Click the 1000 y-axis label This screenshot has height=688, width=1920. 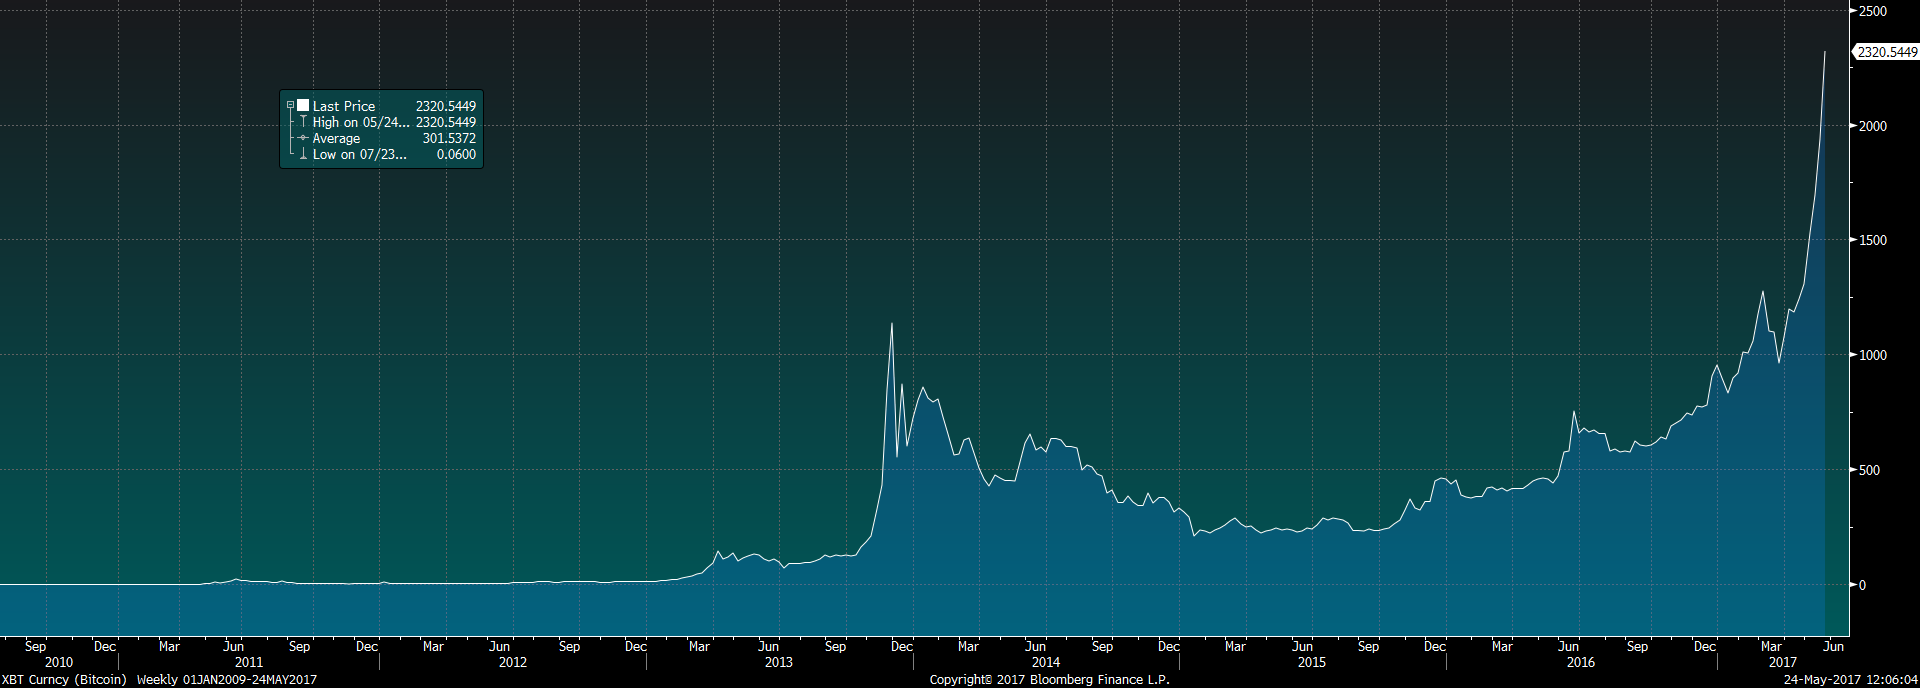[1872, 355]
